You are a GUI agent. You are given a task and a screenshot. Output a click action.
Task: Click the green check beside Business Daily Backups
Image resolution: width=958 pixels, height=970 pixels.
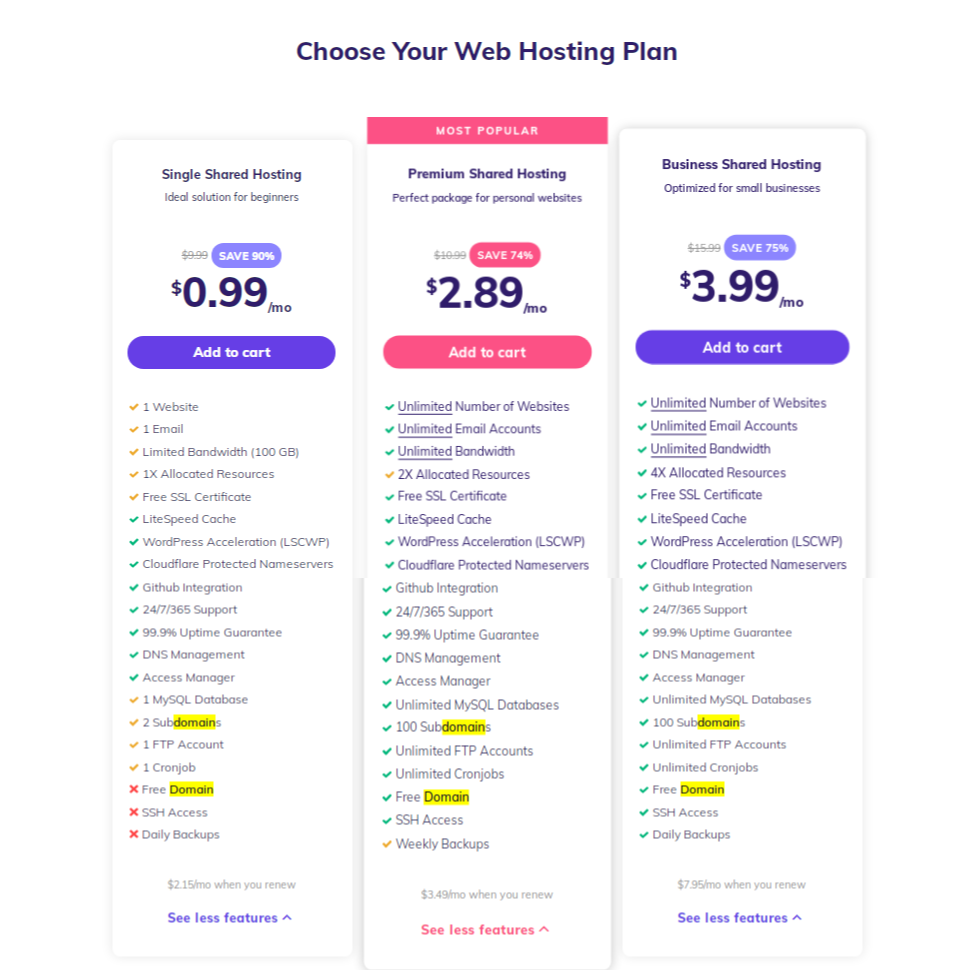tap(644, 834)
